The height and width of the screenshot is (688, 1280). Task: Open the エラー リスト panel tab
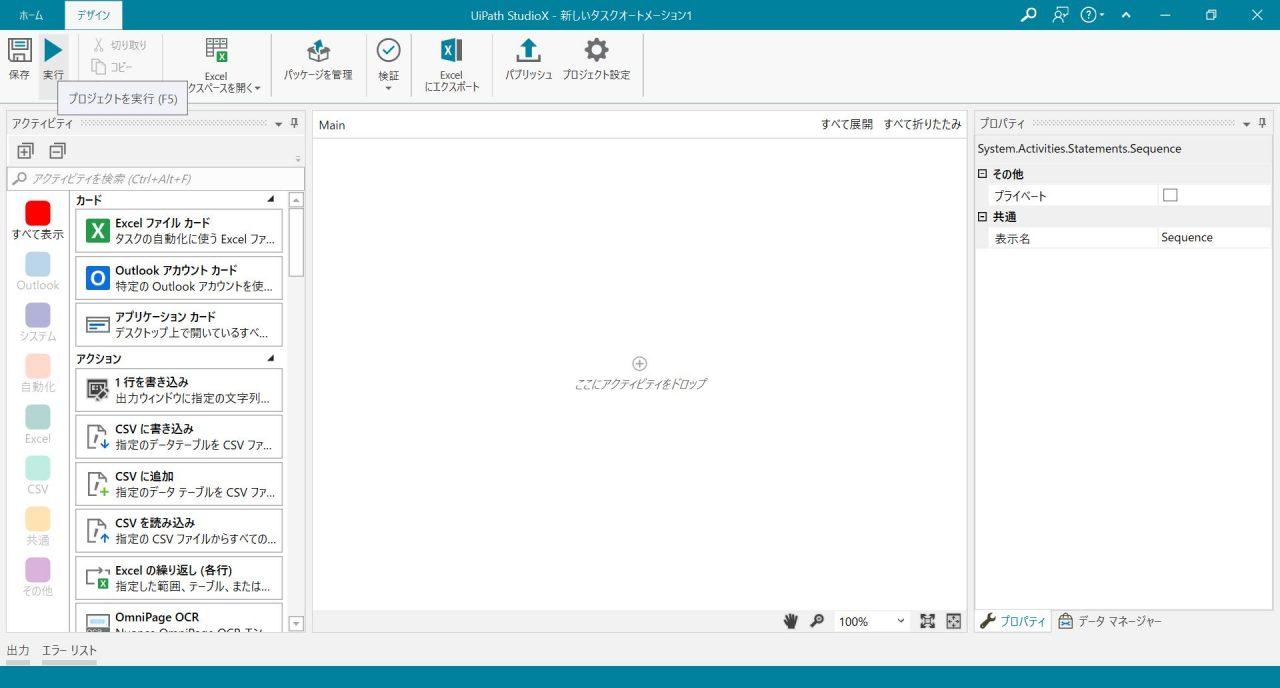(69, 651)
